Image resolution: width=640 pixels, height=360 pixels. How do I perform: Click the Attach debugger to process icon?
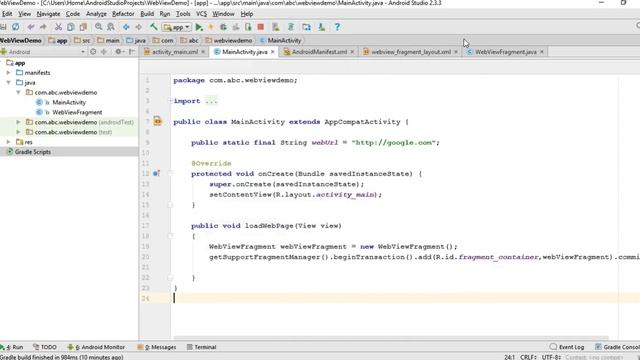pos(248,27)
